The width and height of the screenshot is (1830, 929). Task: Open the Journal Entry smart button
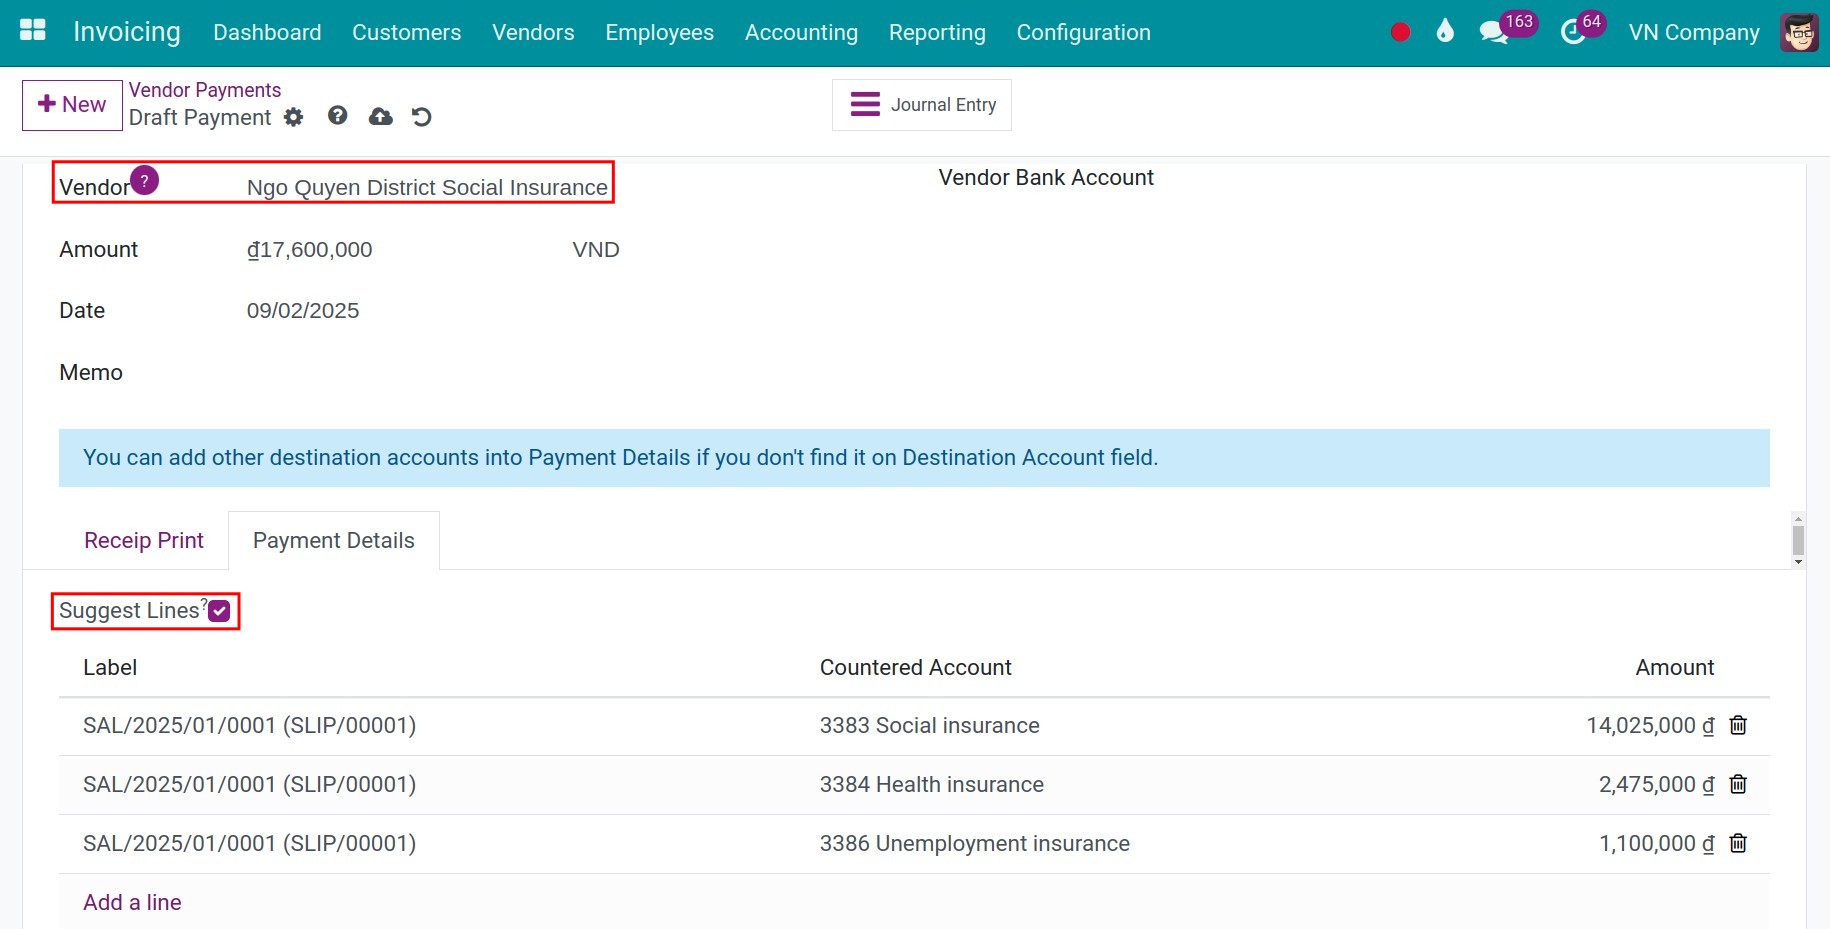922,105
